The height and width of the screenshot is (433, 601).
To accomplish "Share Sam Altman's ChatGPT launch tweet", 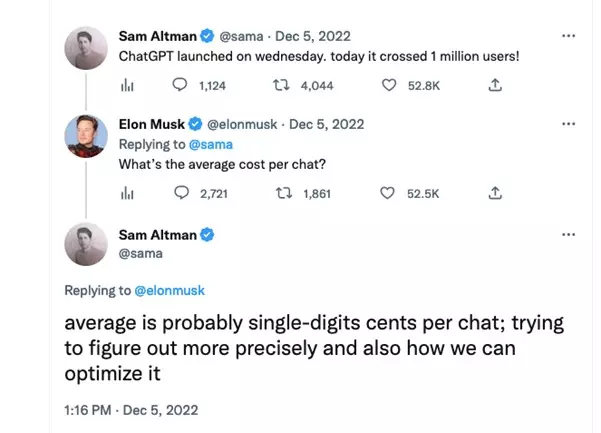I will pos(494,86).
